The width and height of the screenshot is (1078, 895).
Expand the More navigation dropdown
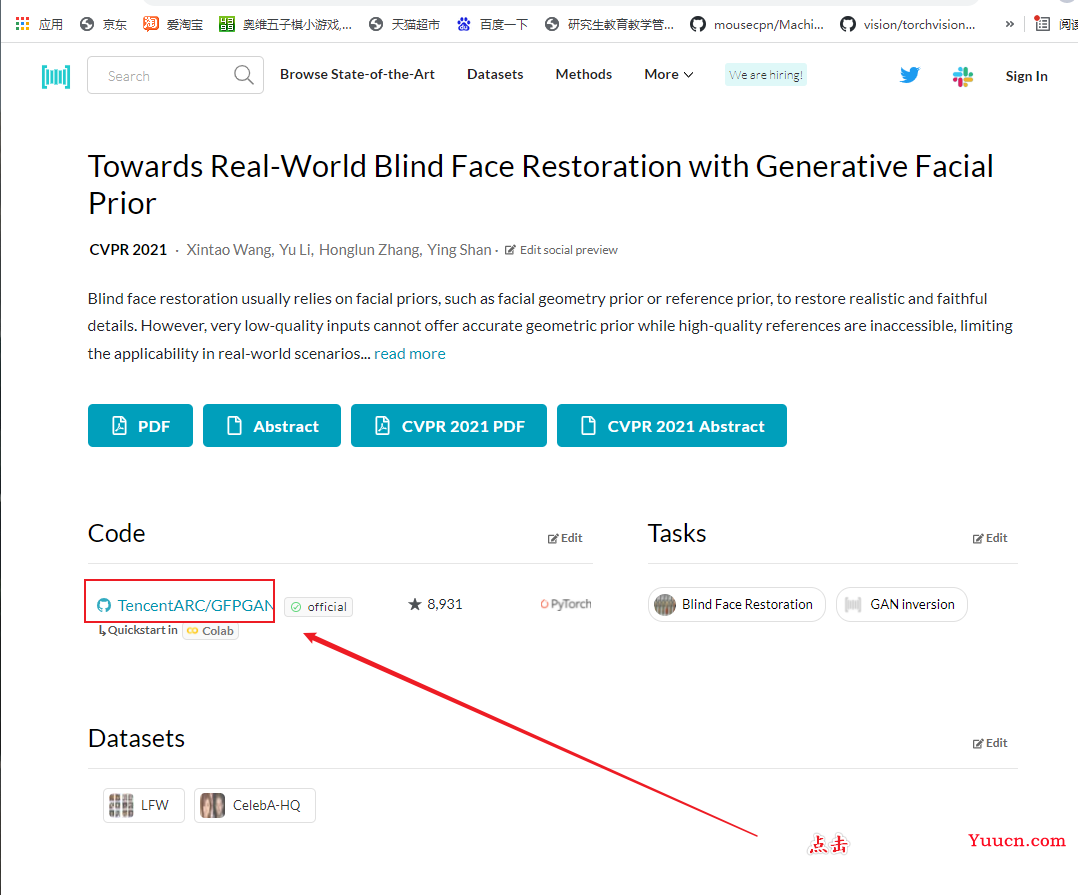click(x=668, y=74)
